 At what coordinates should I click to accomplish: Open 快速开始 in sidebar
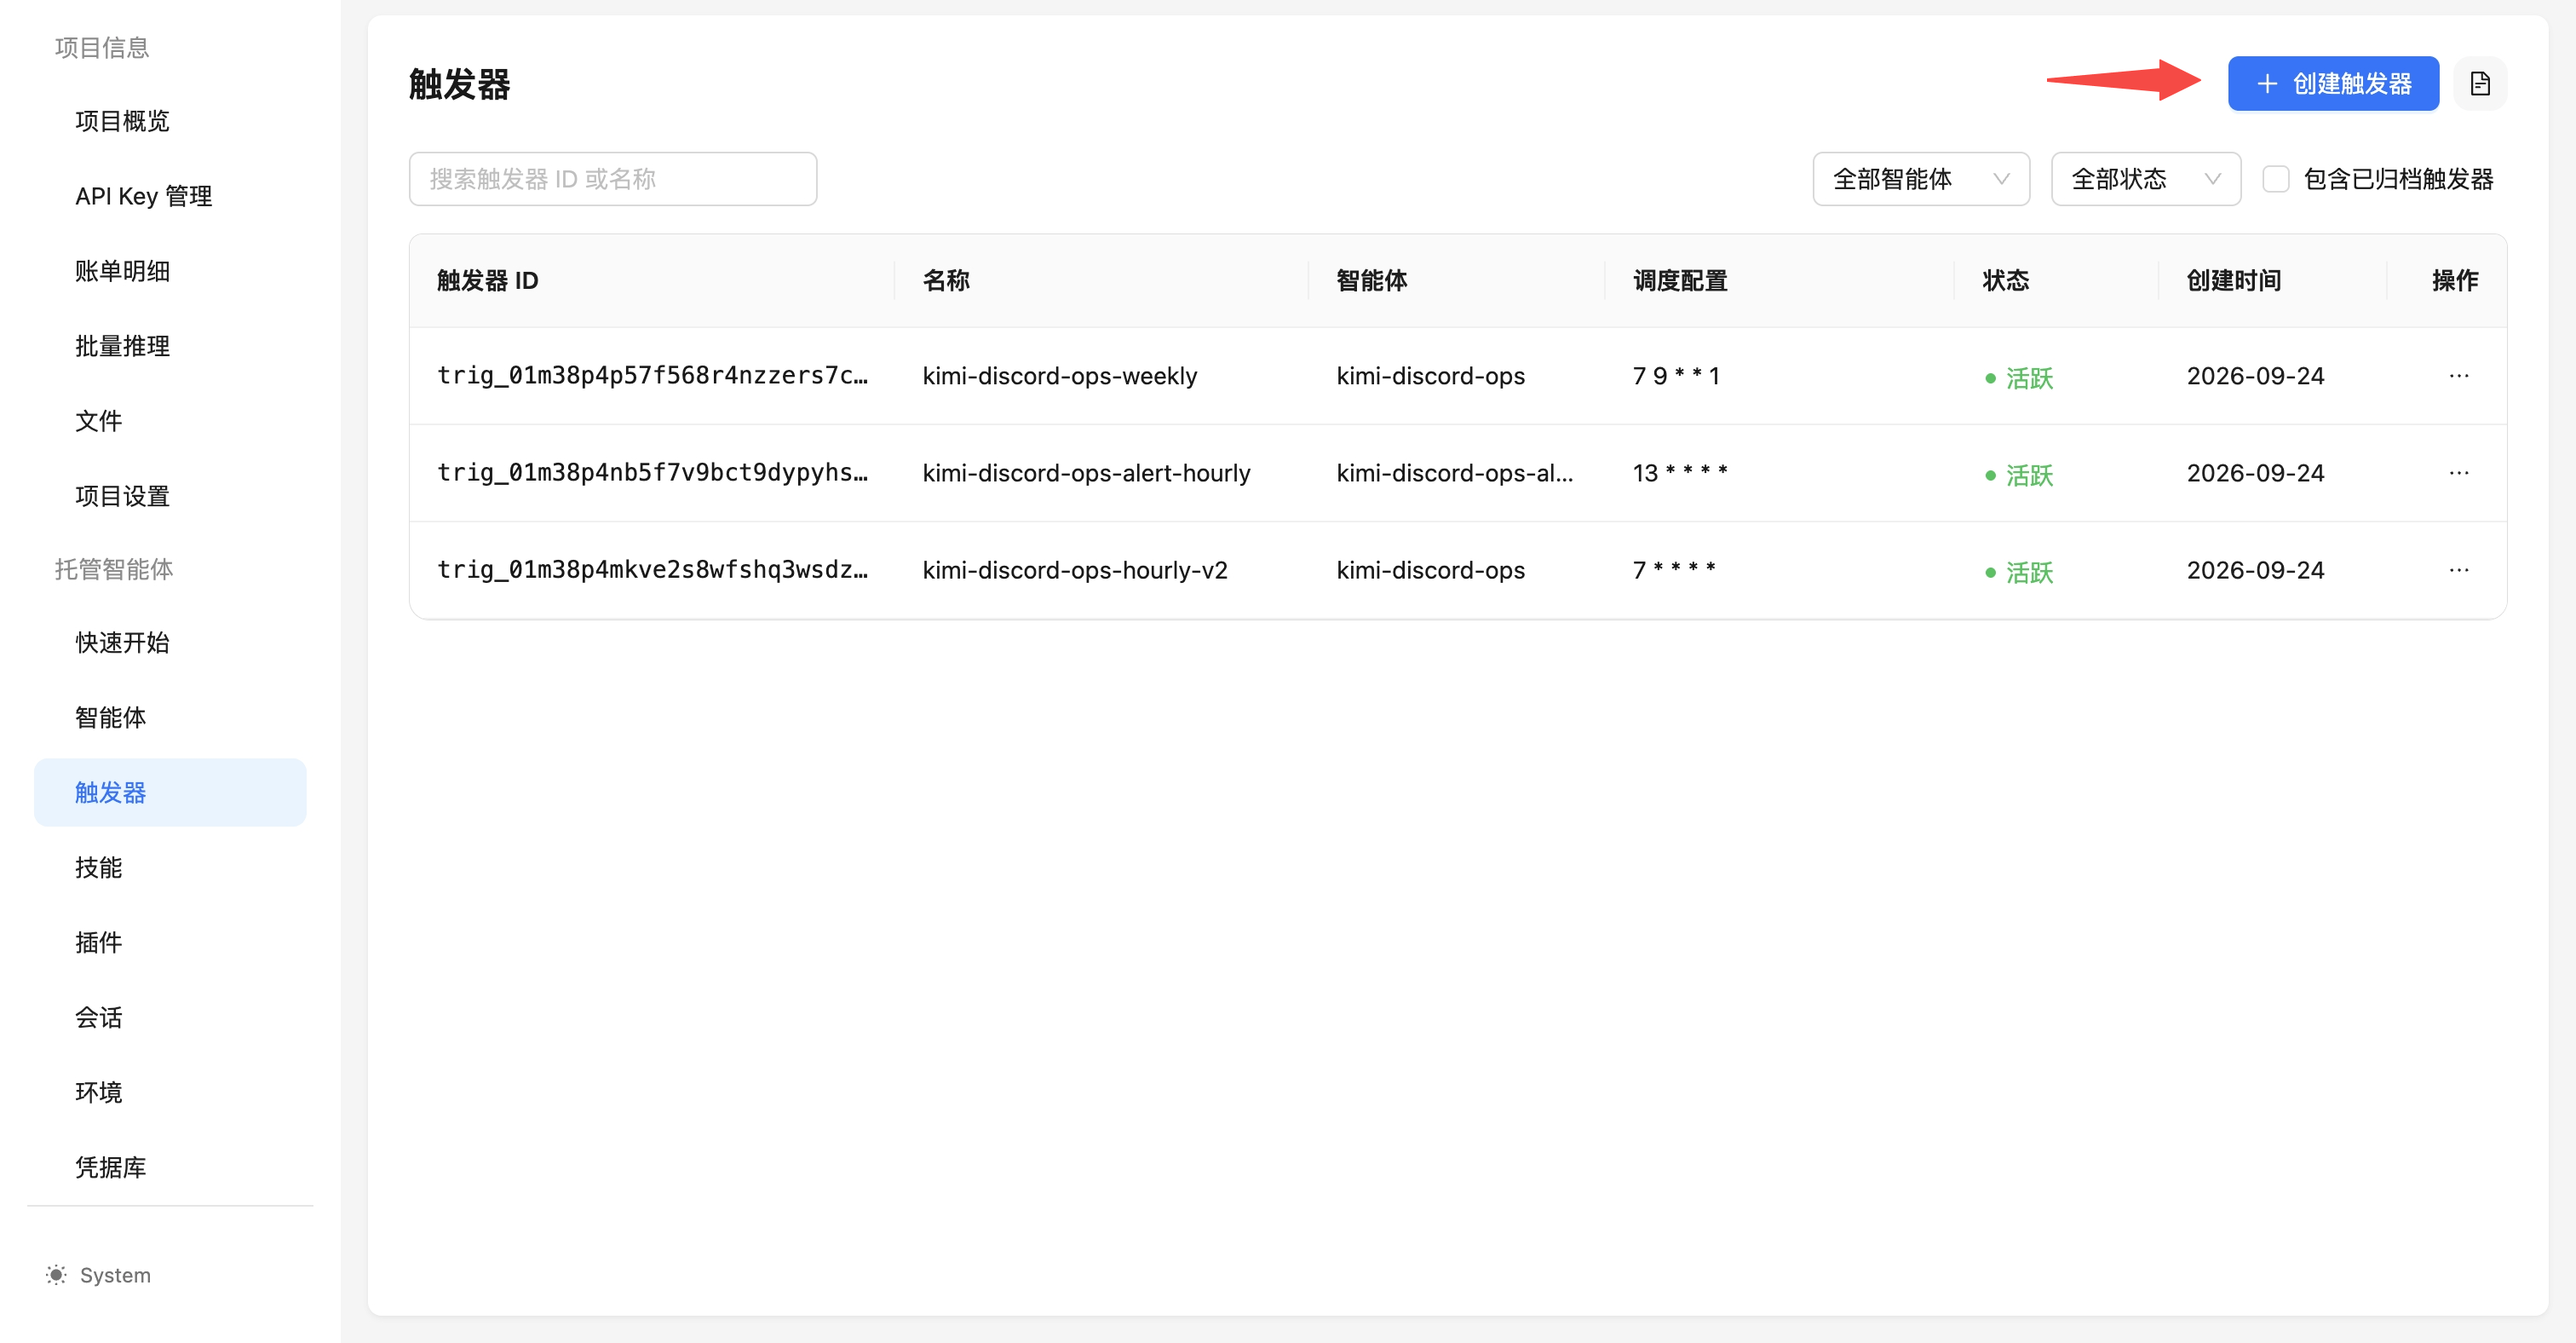(x=170, y=642)
